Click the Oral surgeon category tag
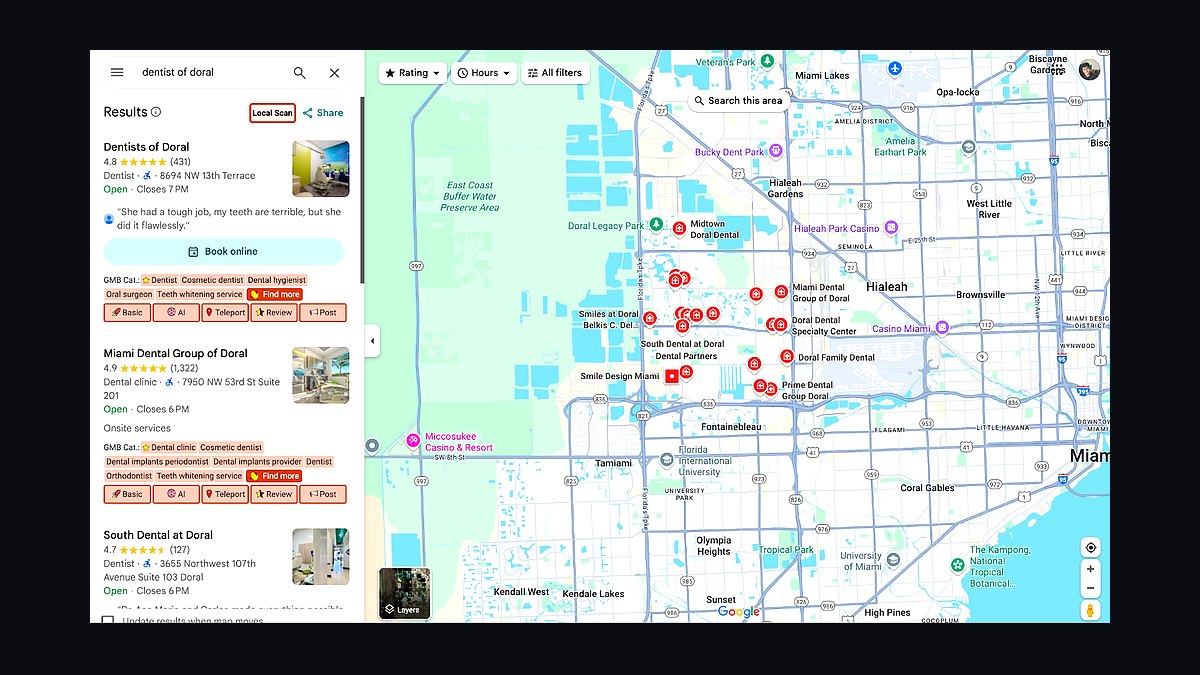 pos(128,294)
